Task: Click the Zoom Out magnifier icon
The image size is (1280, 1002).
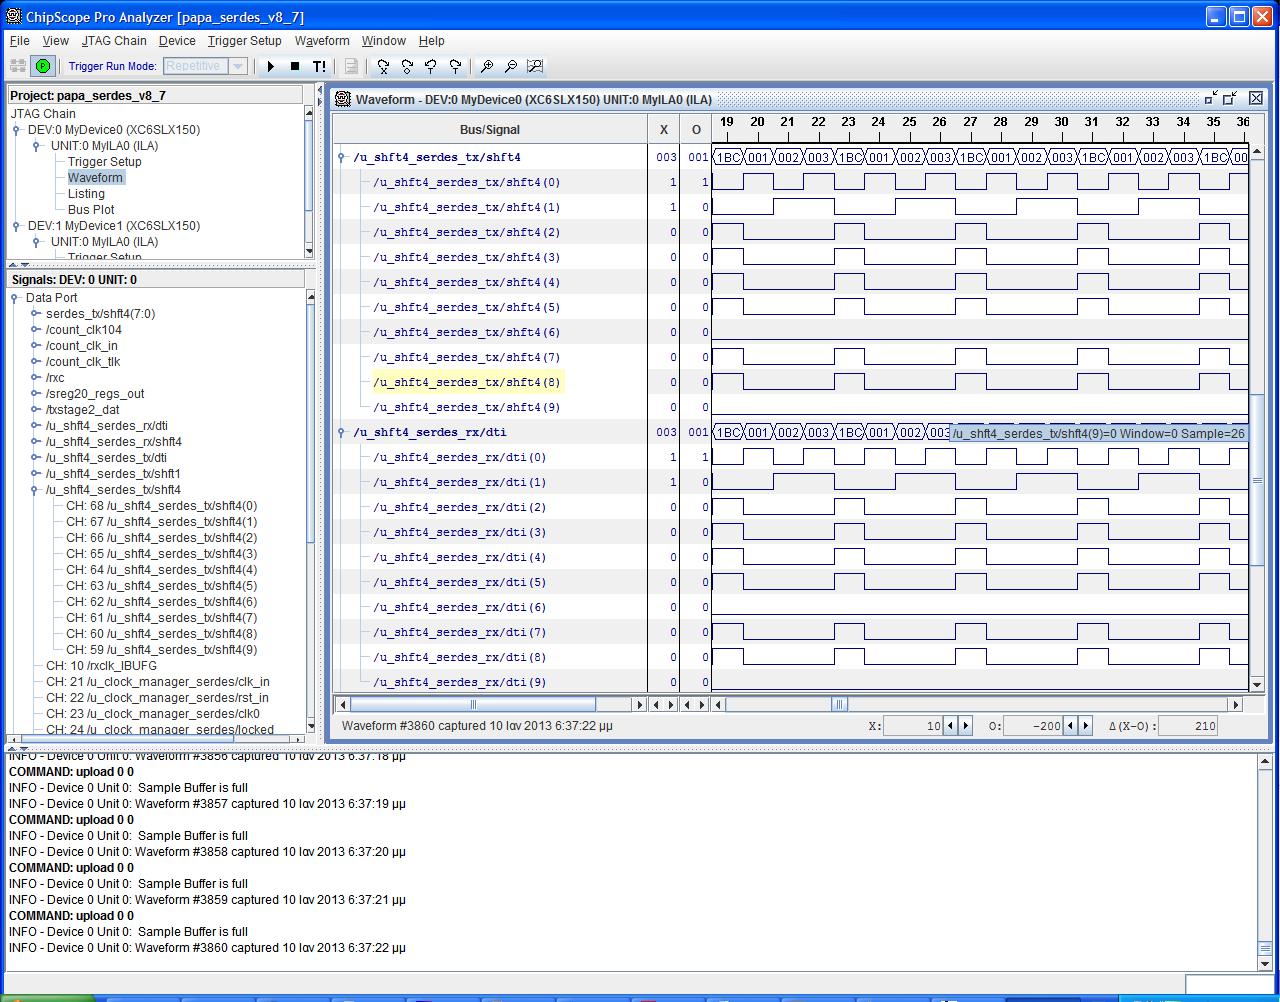Action: pos(511,66)
